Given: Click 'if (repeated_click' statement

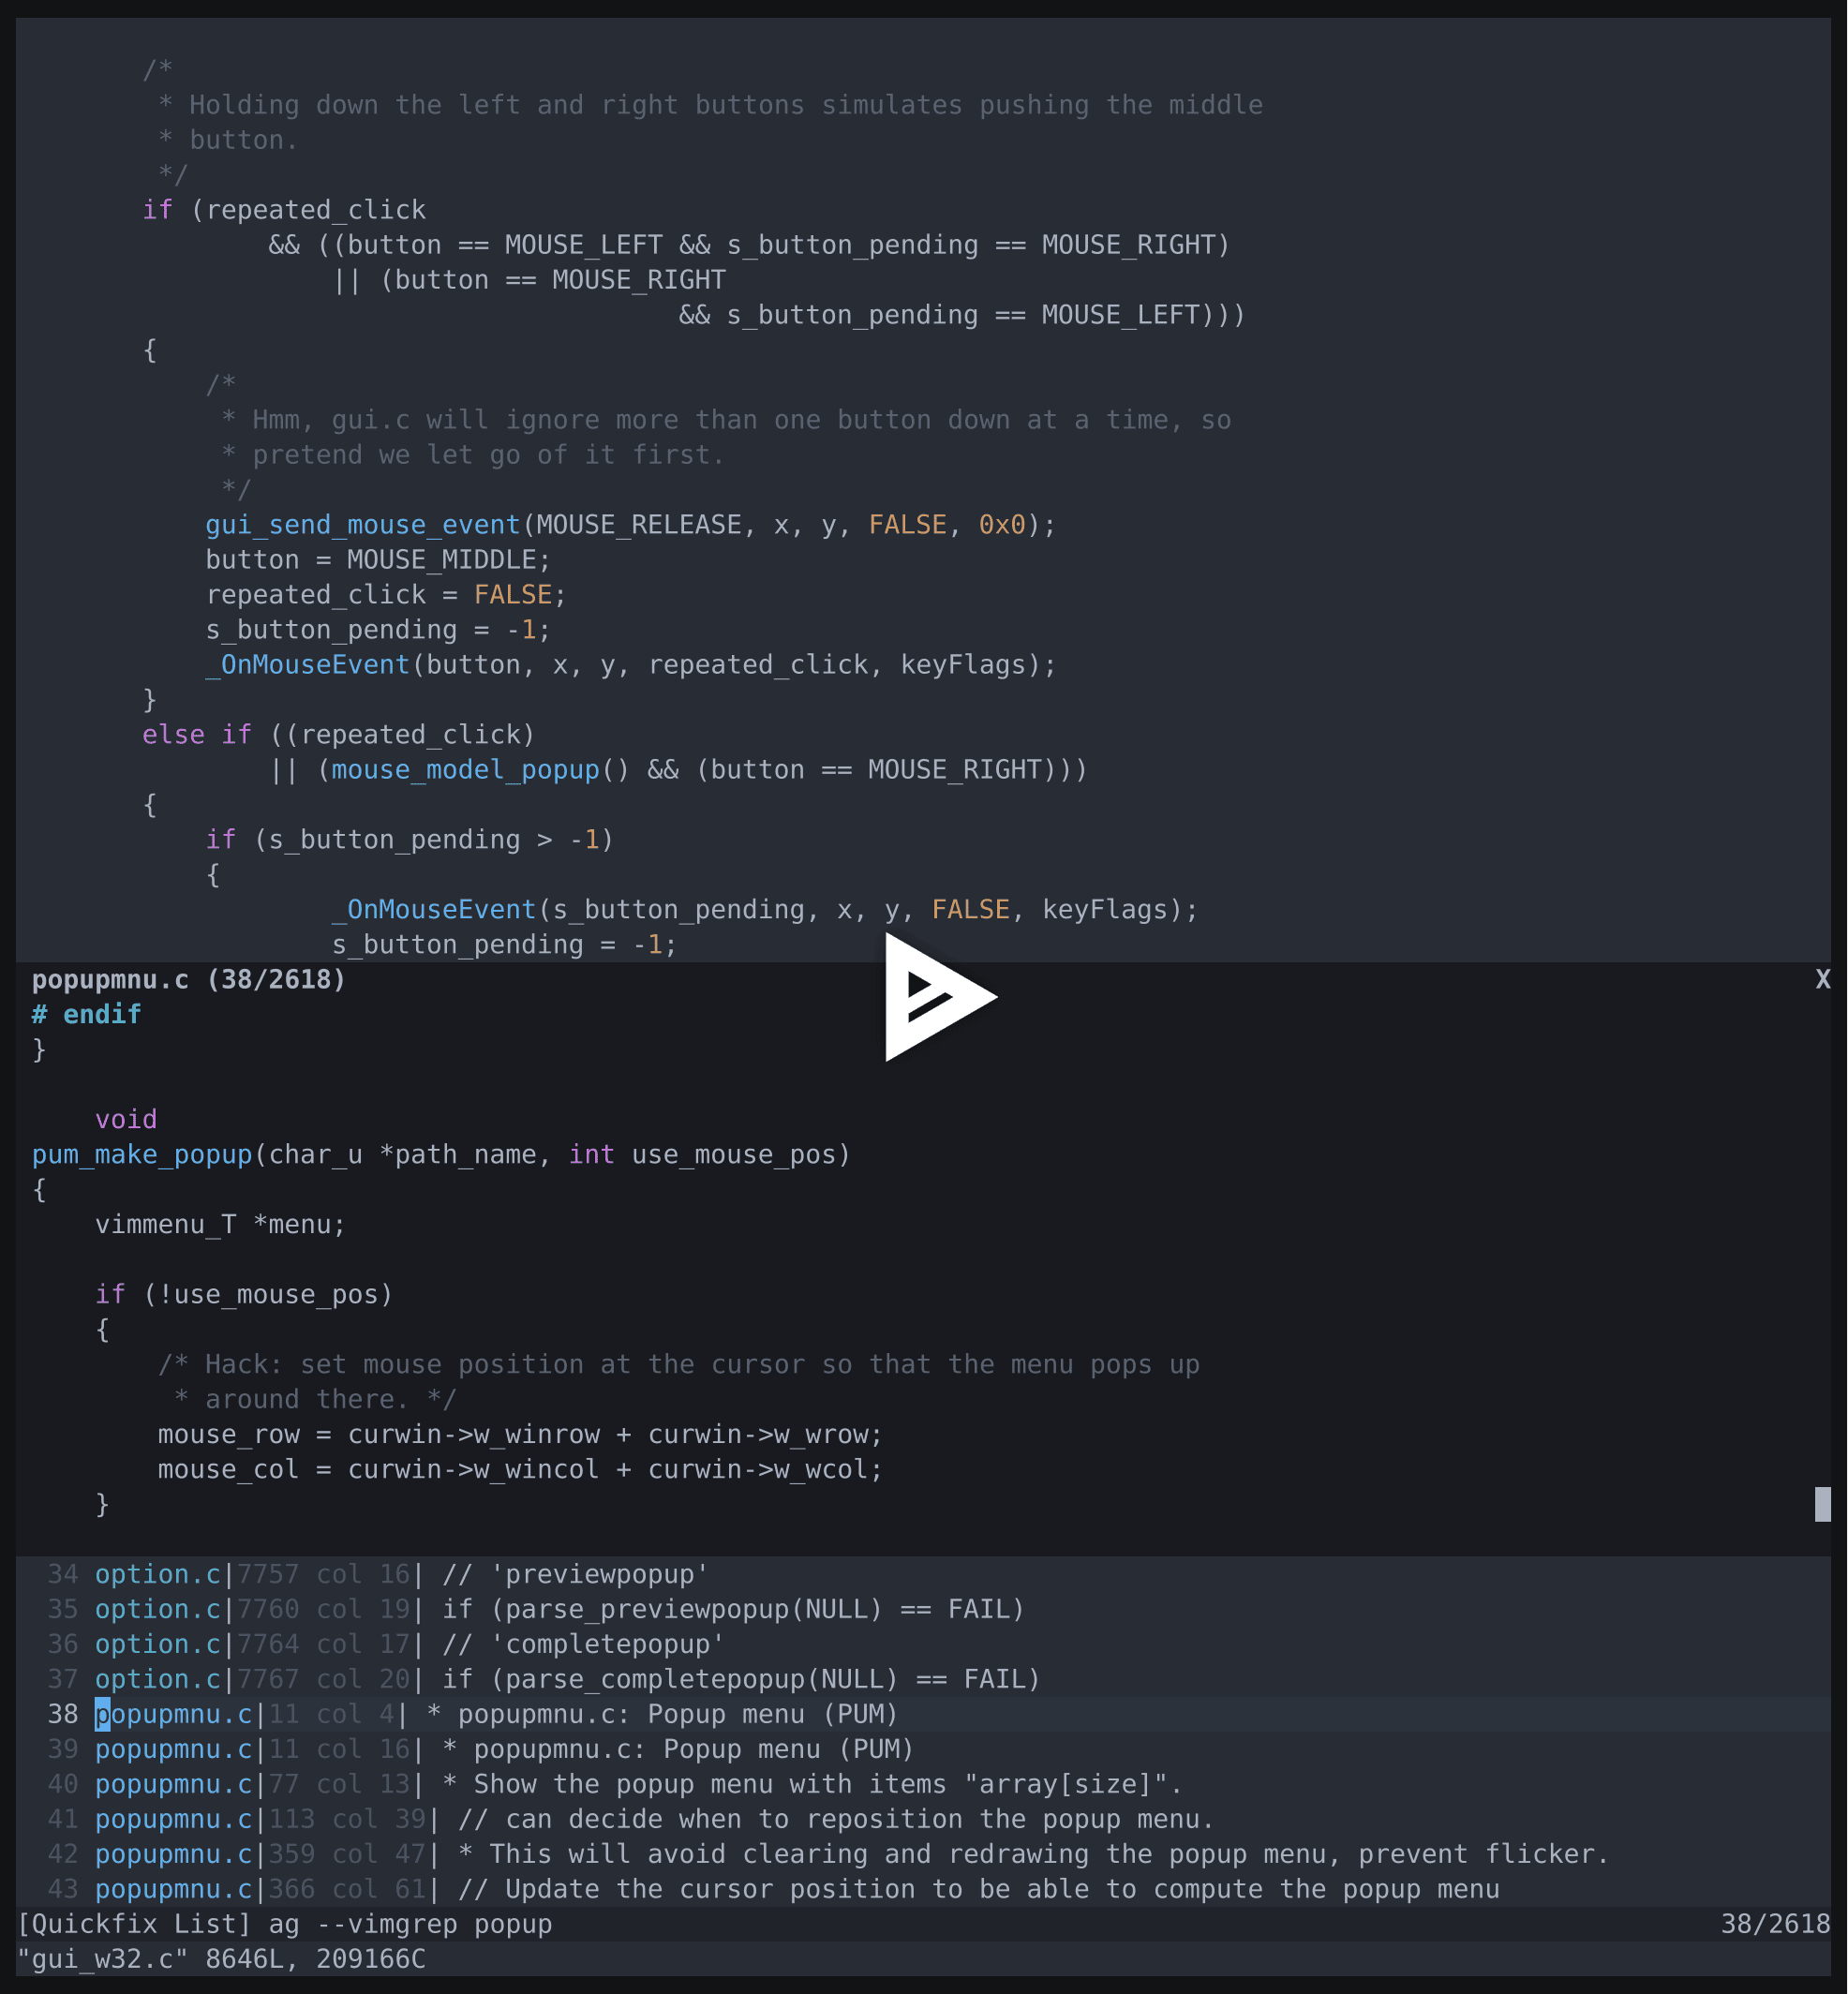Looking at the screenshot, I should tap(284, 210).
